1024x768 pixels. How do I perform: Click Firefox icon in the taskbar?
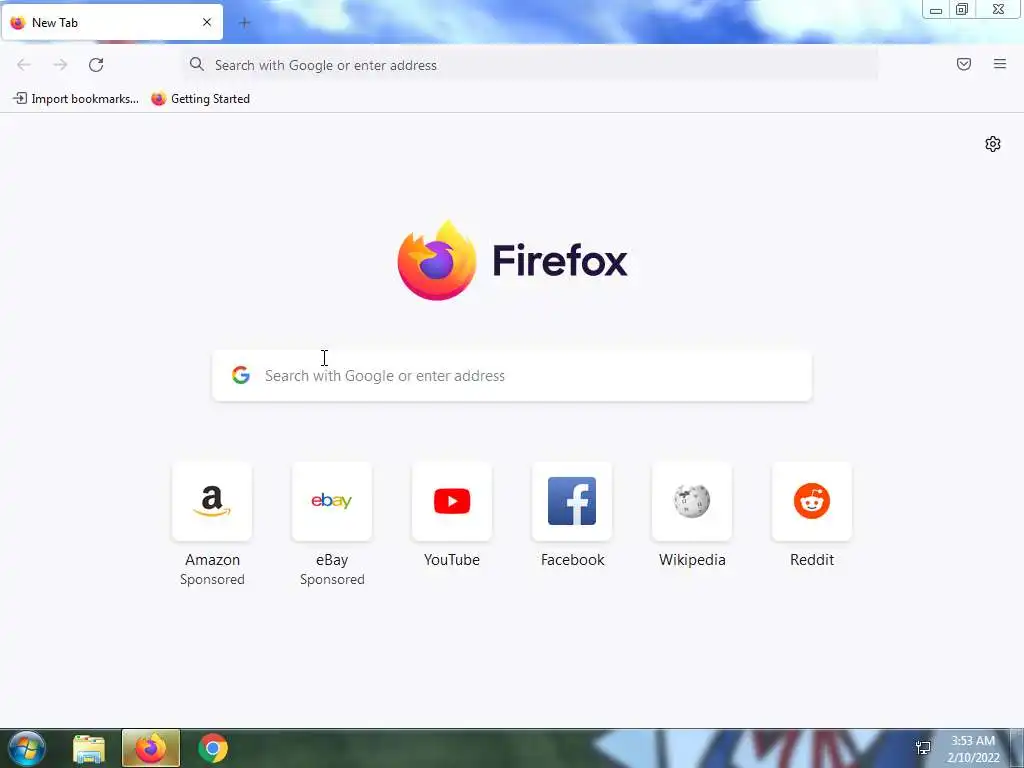151,748
